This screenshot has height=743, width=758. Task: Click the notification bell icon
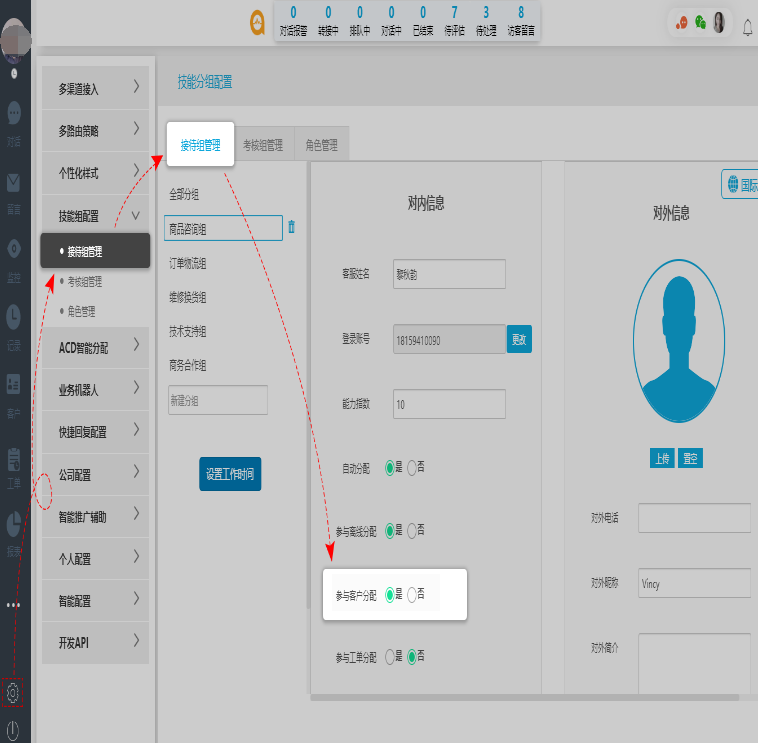tap(747, 28)
